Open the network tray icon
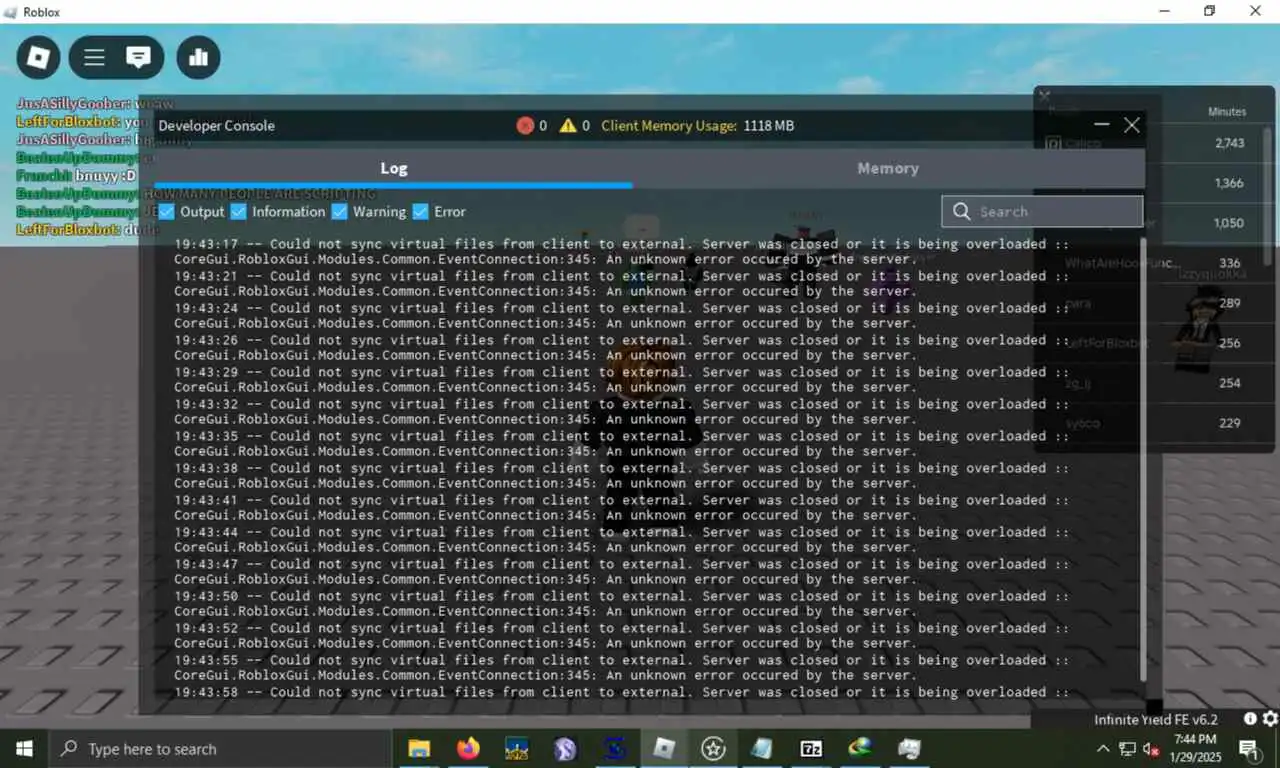 [x=1127, y=749]
